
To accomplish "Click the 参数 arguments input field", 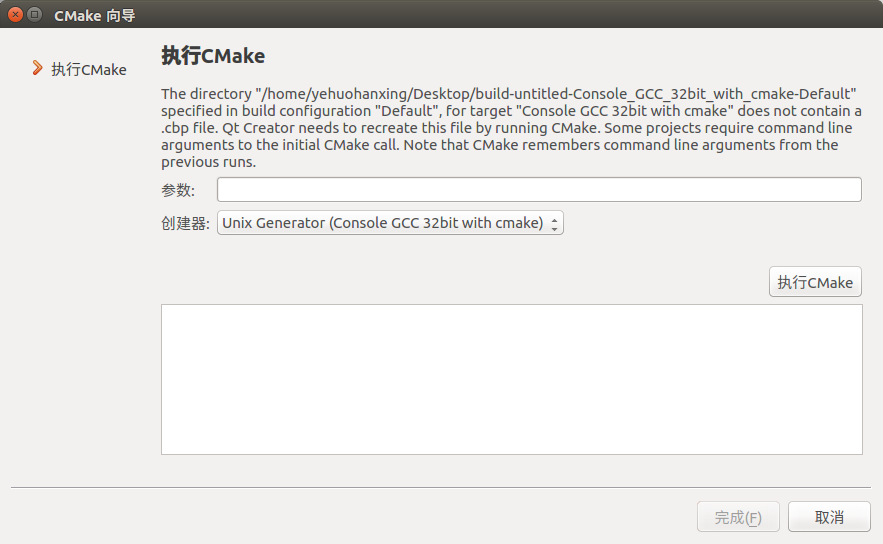I will click(539, 190).
